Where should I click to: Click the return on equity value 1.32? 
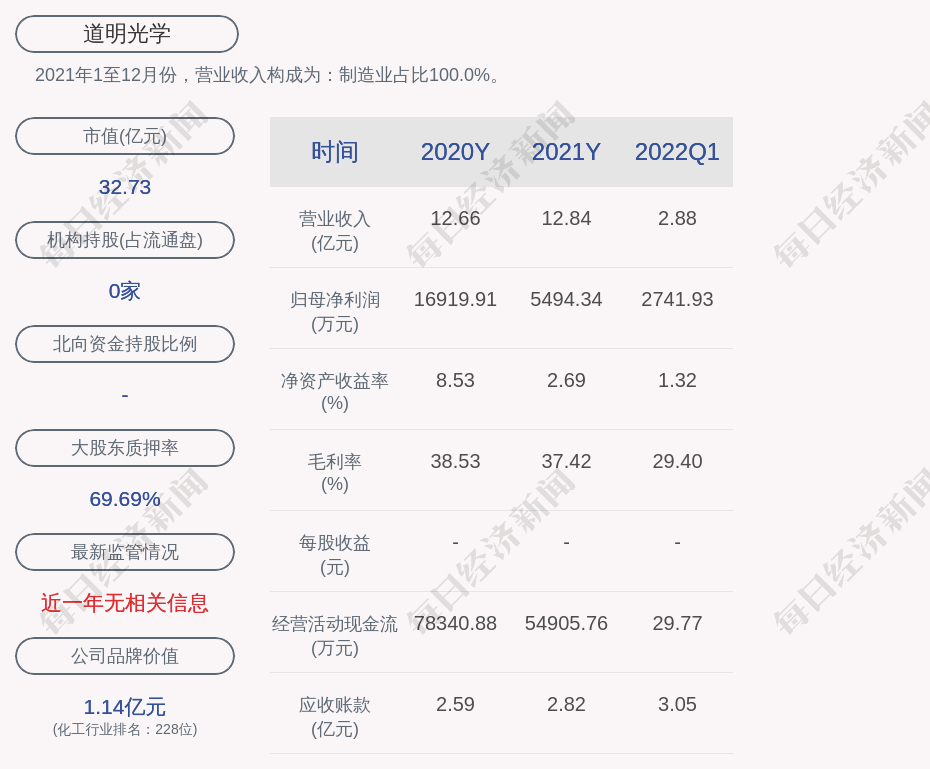click(x=677, y=380)
